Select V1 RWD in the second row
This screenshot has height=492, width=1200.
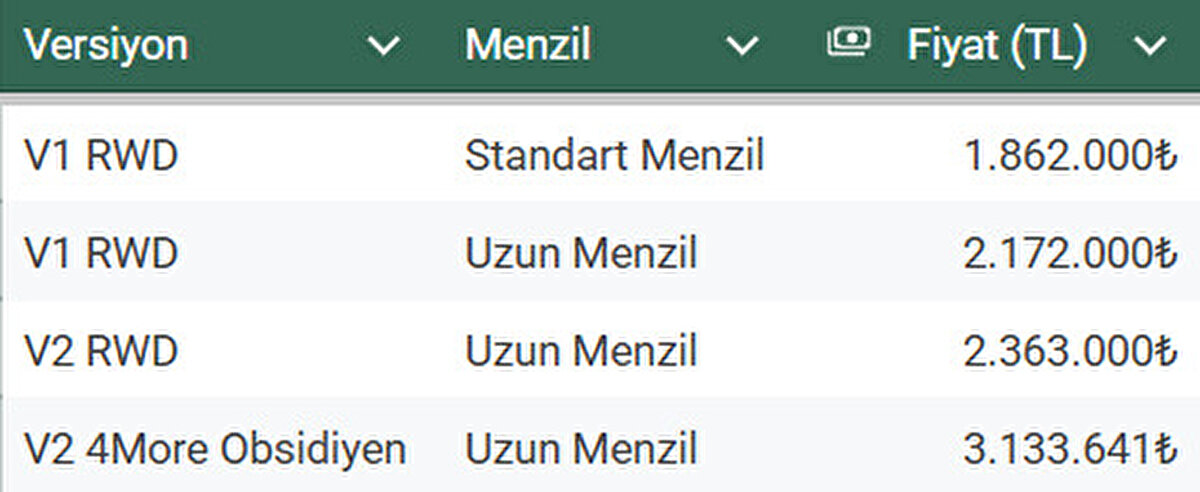click(x=100, y=254)
